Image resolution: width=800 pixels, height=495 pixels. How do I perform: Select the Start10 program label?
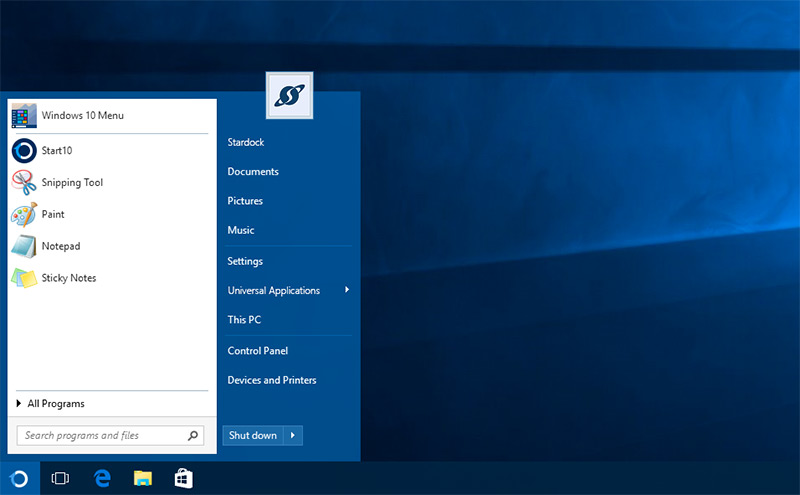tap(57, 151)
